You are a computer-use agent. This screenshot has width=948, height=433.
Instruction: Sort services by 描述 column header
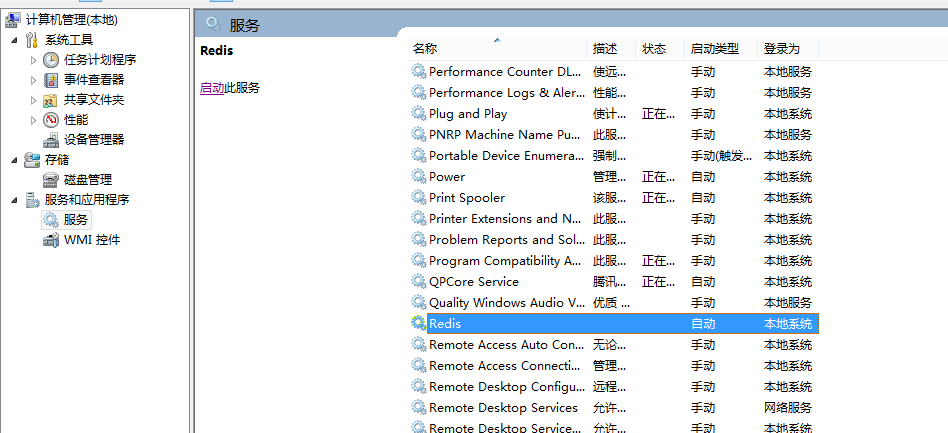click(611, 48)
